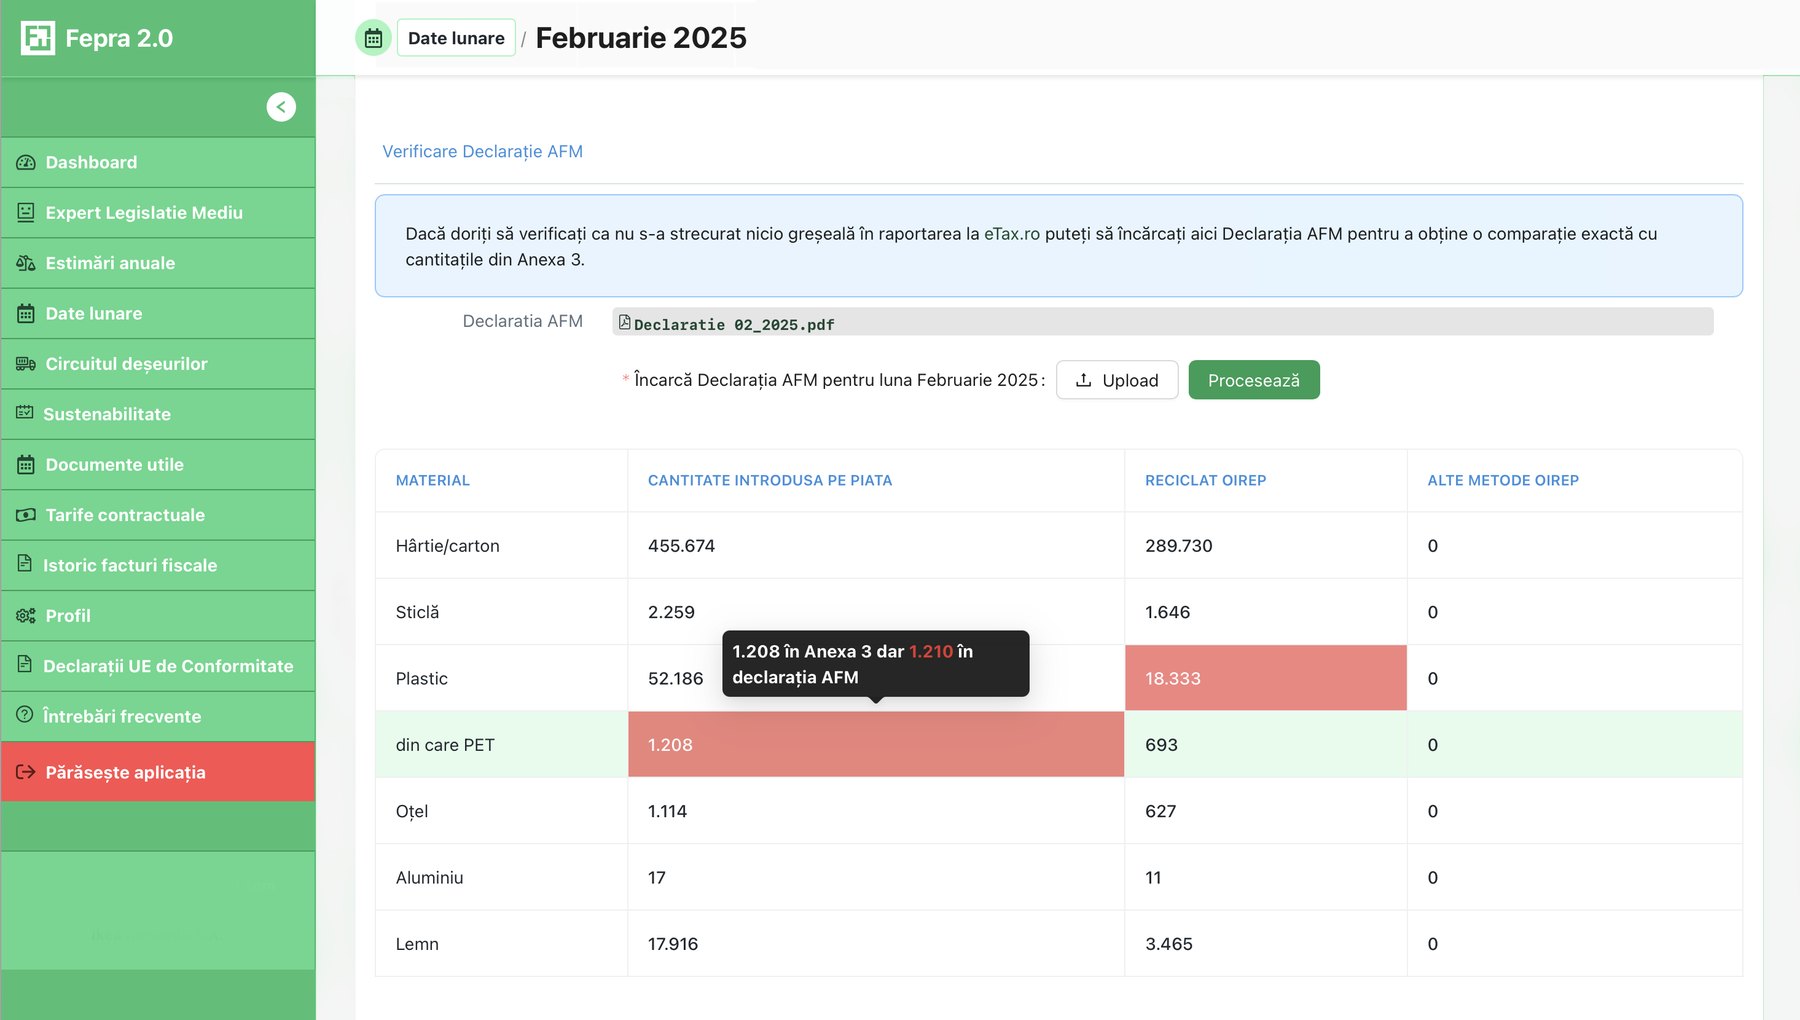1800x1020 pixels.
Task: Click the Întrebări frecvente question mark icon
Action: [x=25, y=714]
